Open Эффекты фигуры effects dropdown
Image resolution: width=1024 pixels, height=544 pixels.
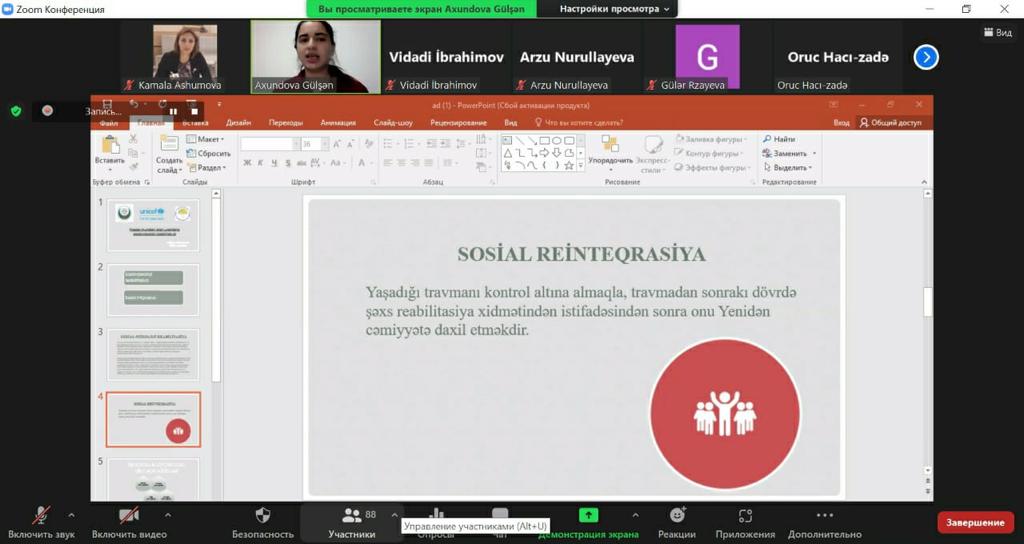click(x=711, y=168)
